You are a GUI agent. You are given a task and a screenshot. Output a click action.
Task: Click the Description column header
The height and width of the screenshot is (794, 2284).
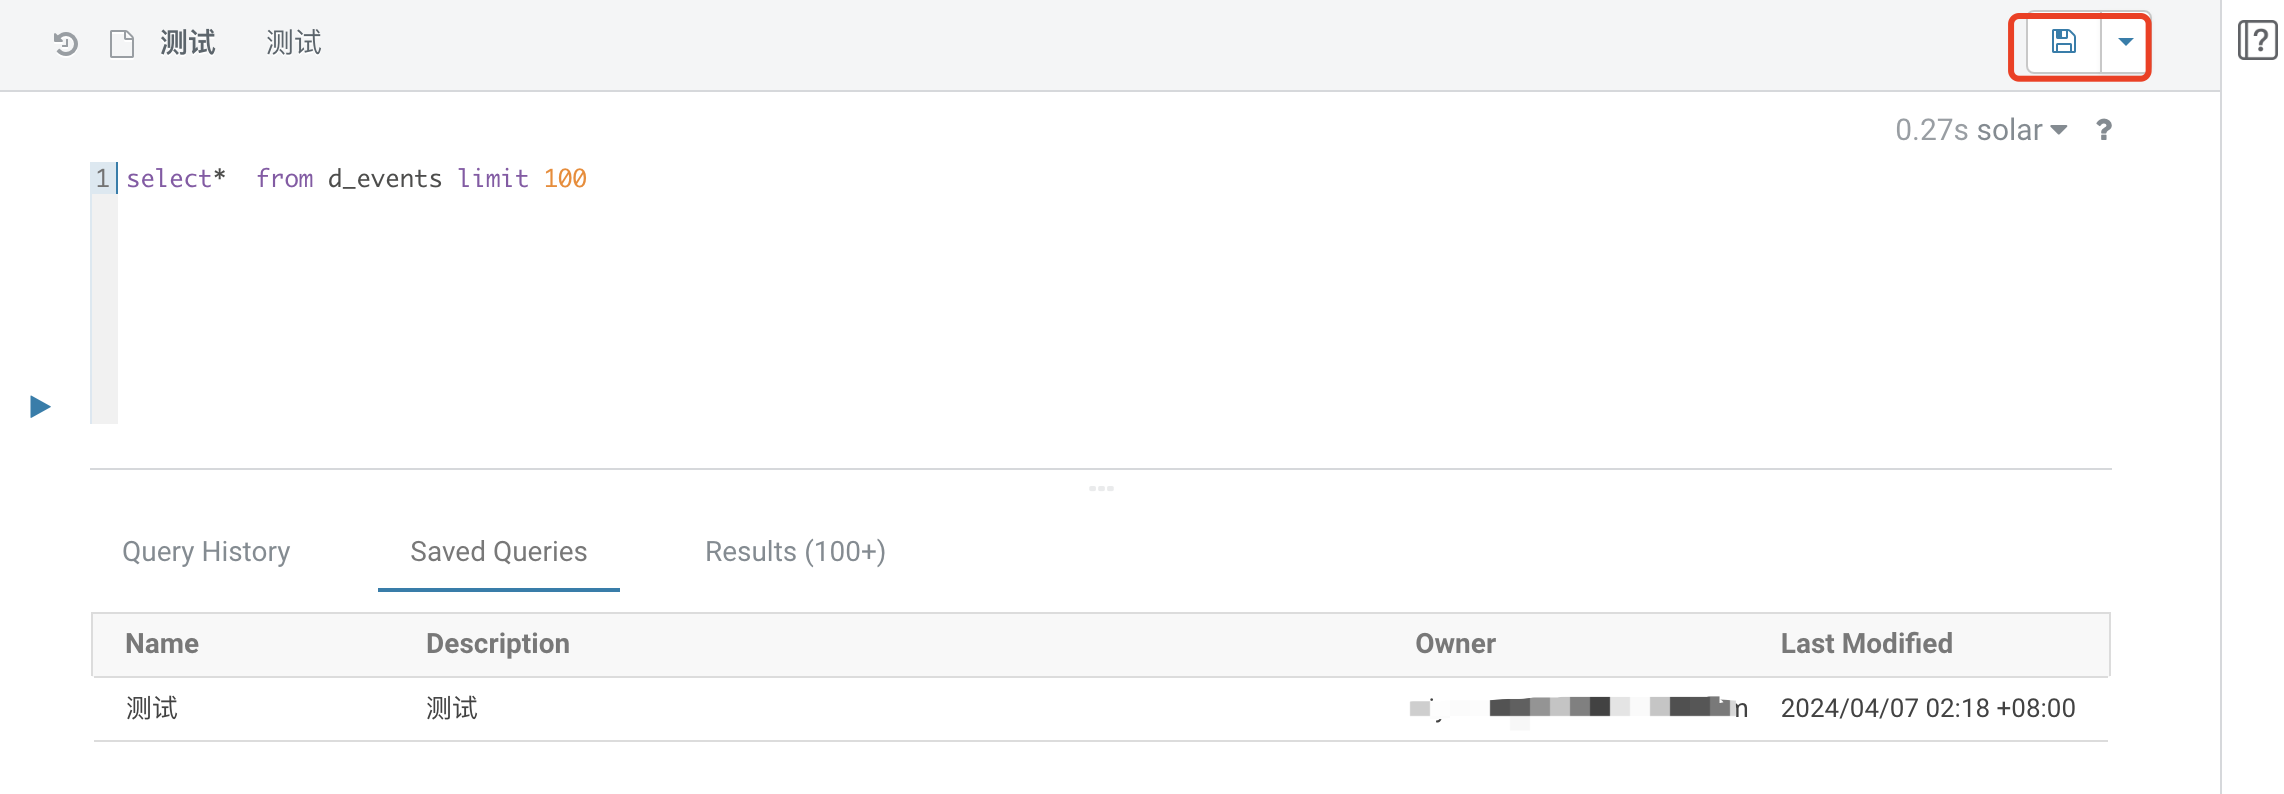[x=498, y=644]
